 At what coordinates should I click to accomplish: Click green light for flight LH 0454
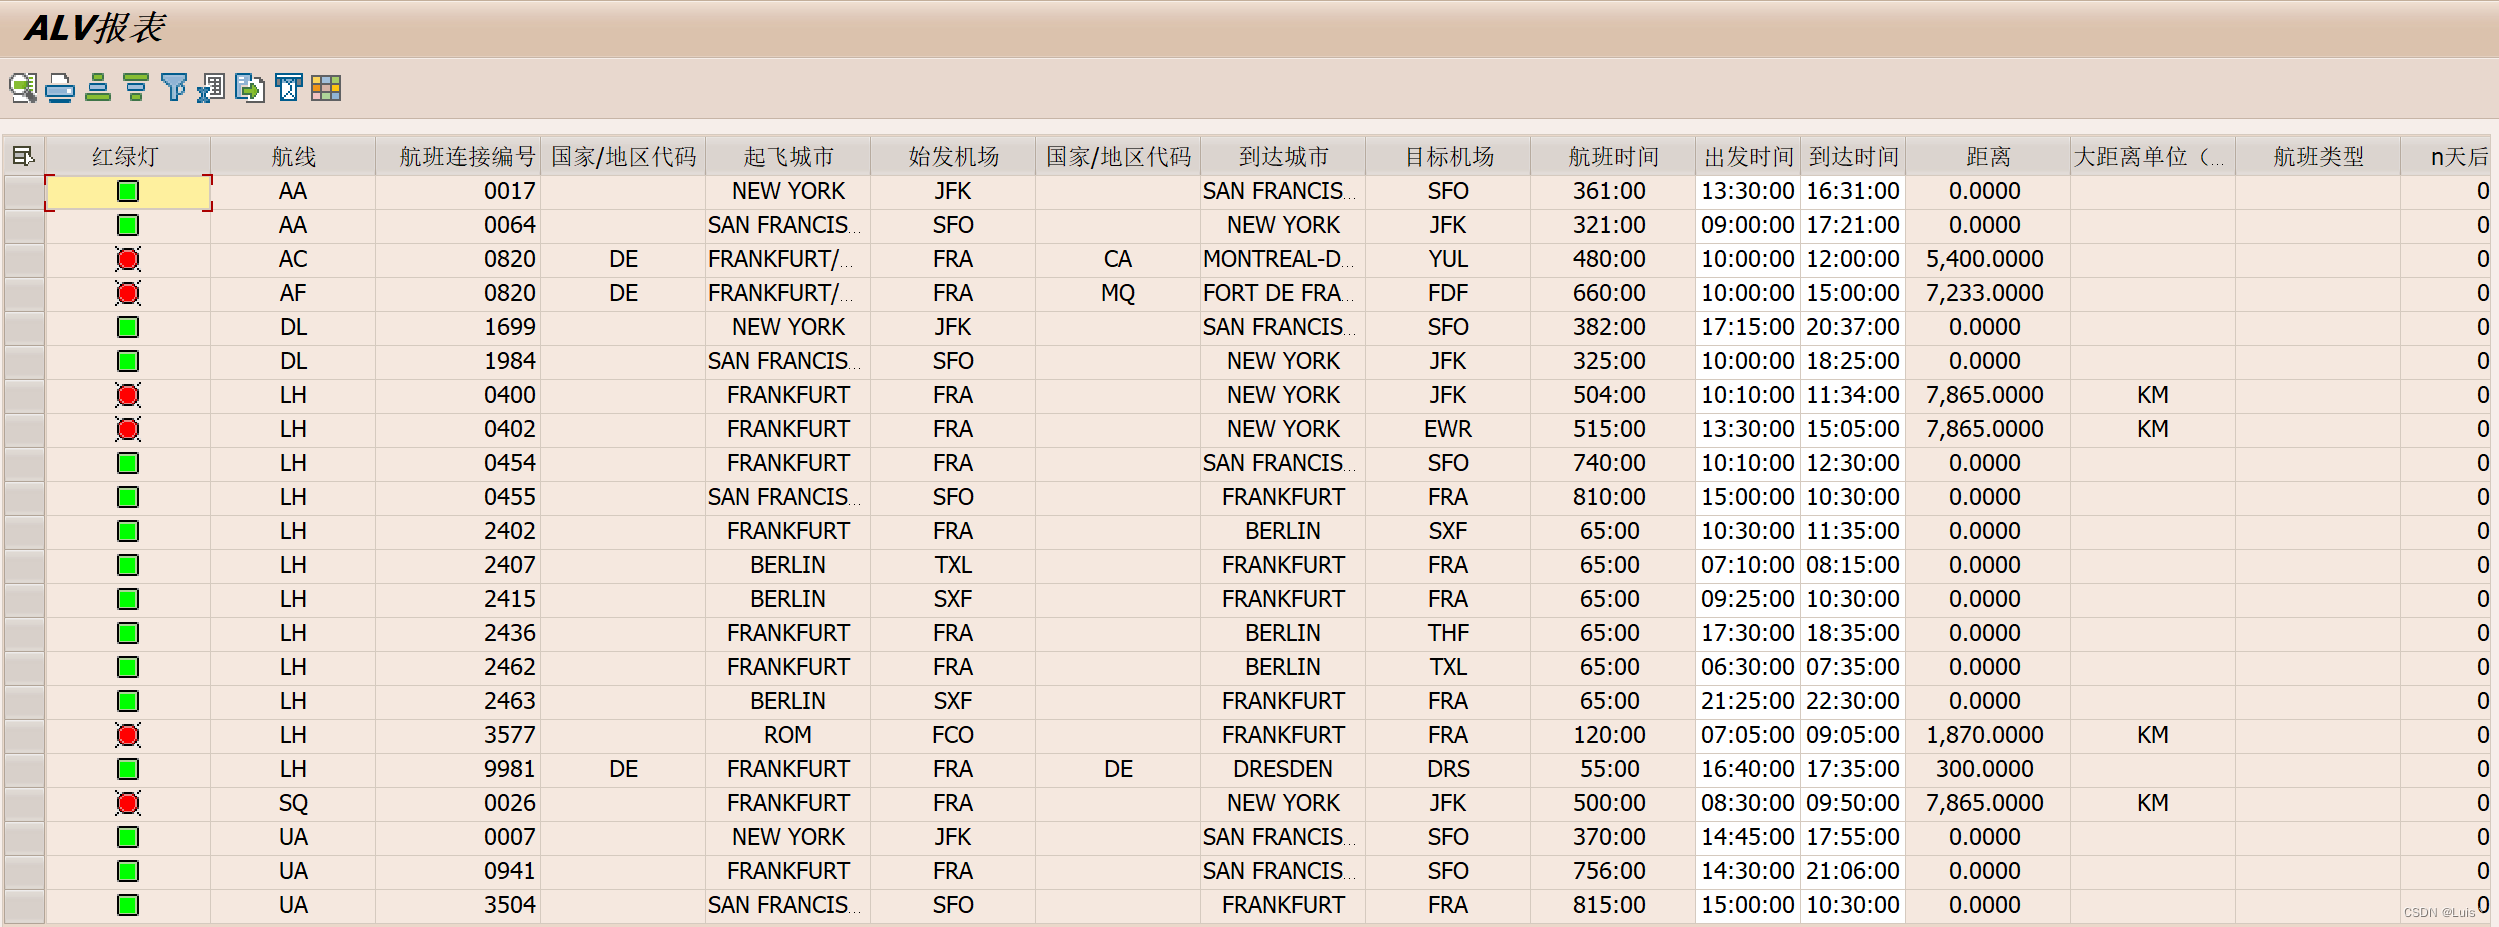tap(128, 463)
